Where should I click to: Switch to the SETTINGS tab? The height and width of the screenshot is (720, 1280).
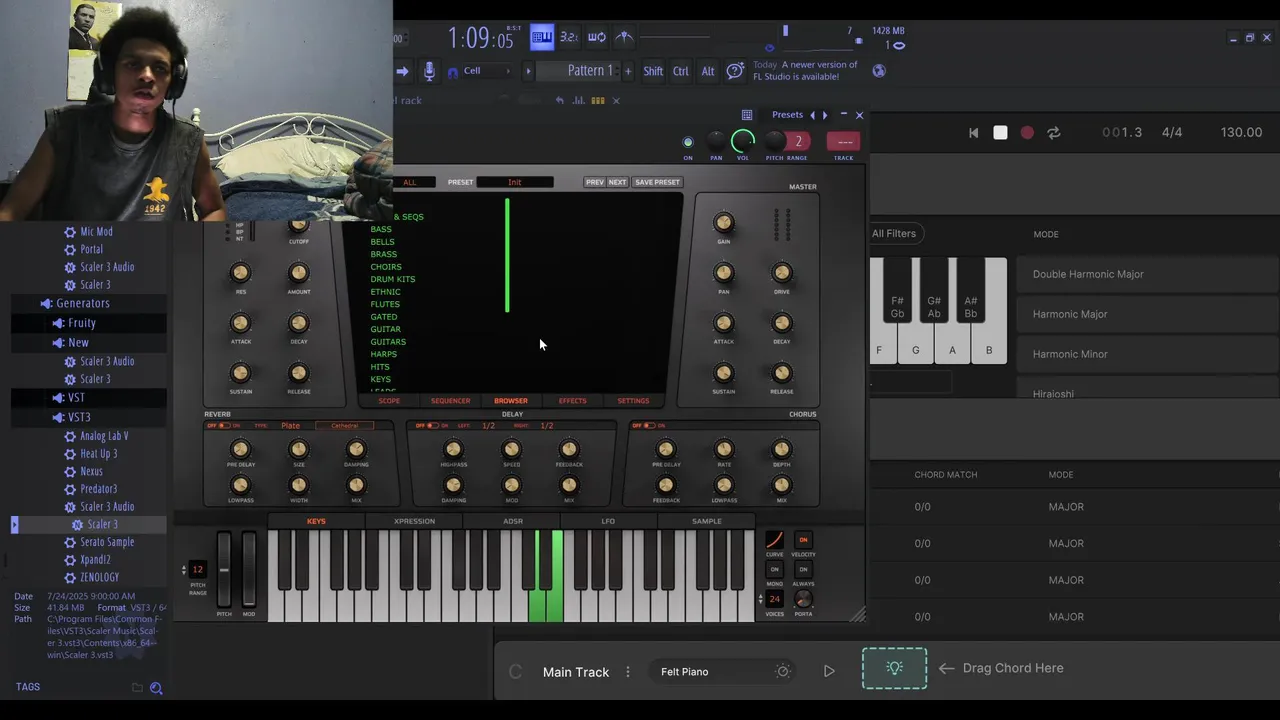pyautogui.click(x=633, y=401)
